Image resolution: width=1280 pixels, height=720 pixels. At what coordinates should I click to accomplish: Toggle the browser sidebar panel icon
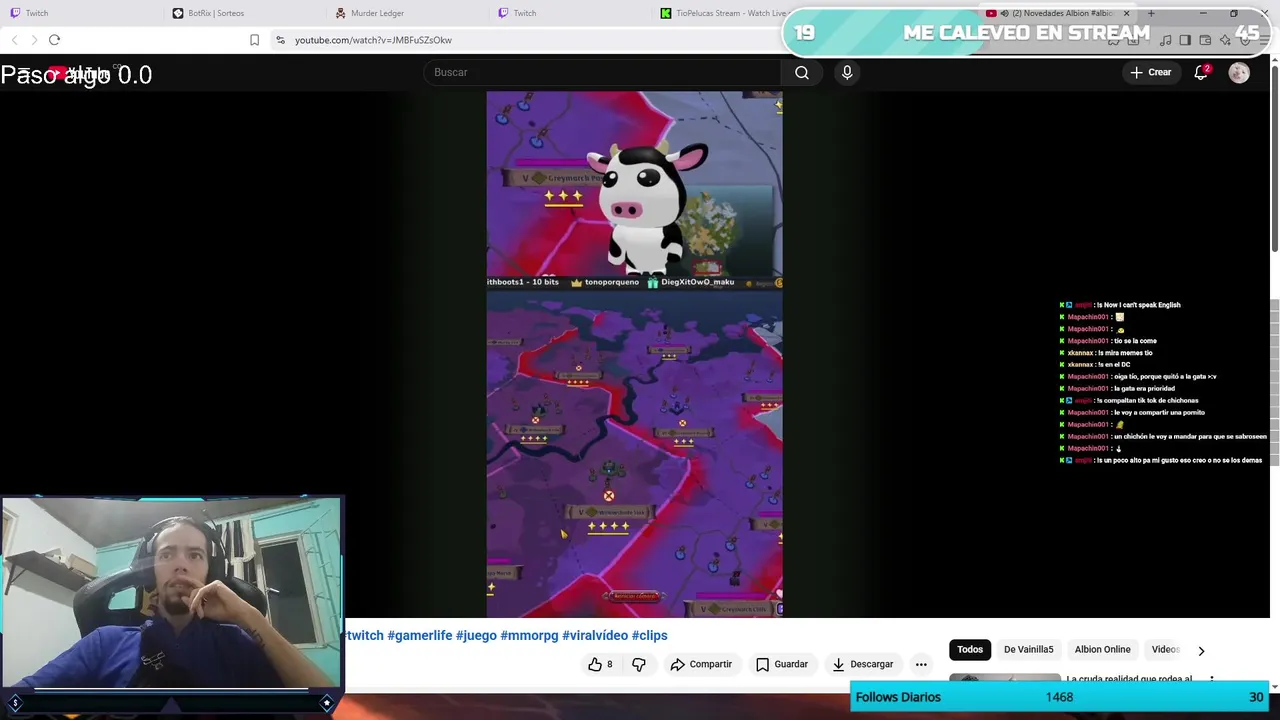coord(1185,40)
